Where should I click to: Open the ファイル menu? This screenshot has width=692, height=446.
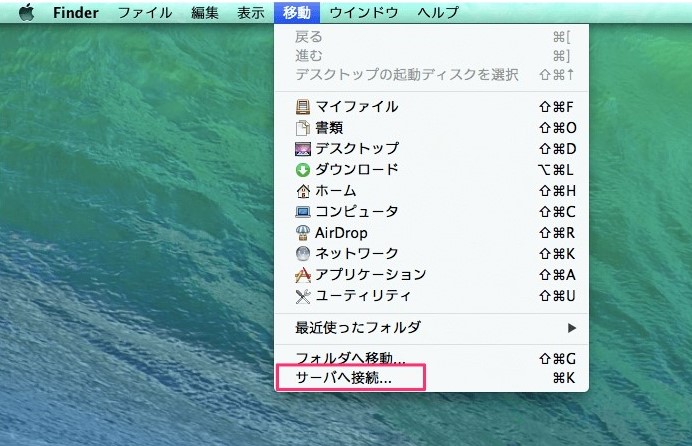[145, 12]
